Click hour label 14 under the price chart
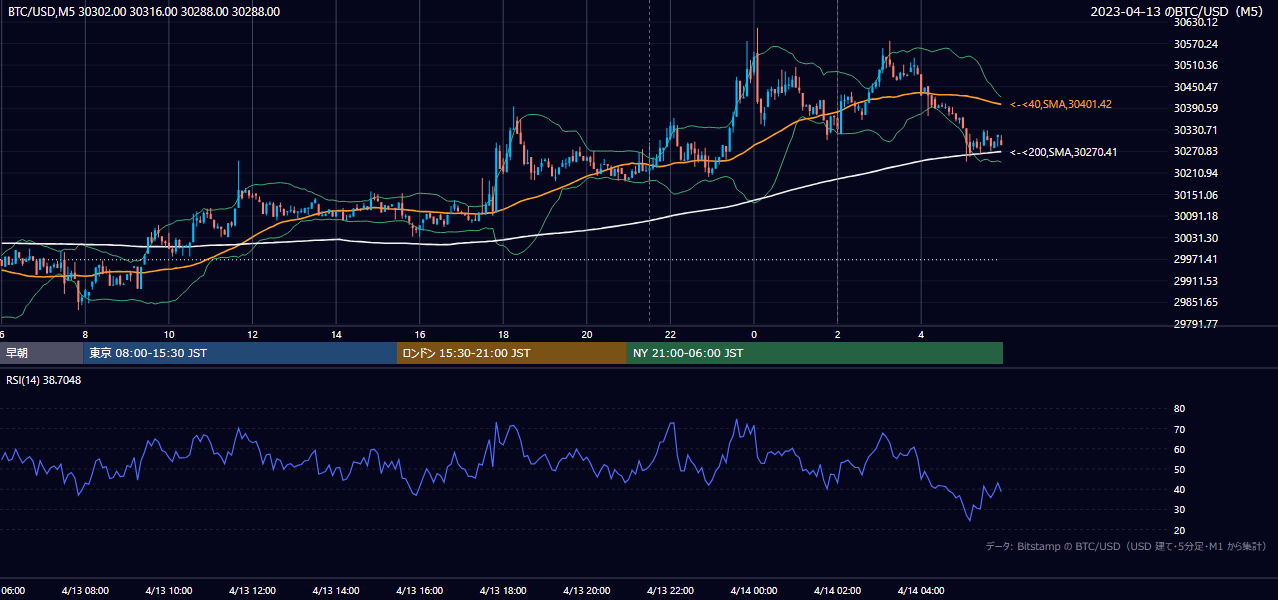 (x=336, y=335)
